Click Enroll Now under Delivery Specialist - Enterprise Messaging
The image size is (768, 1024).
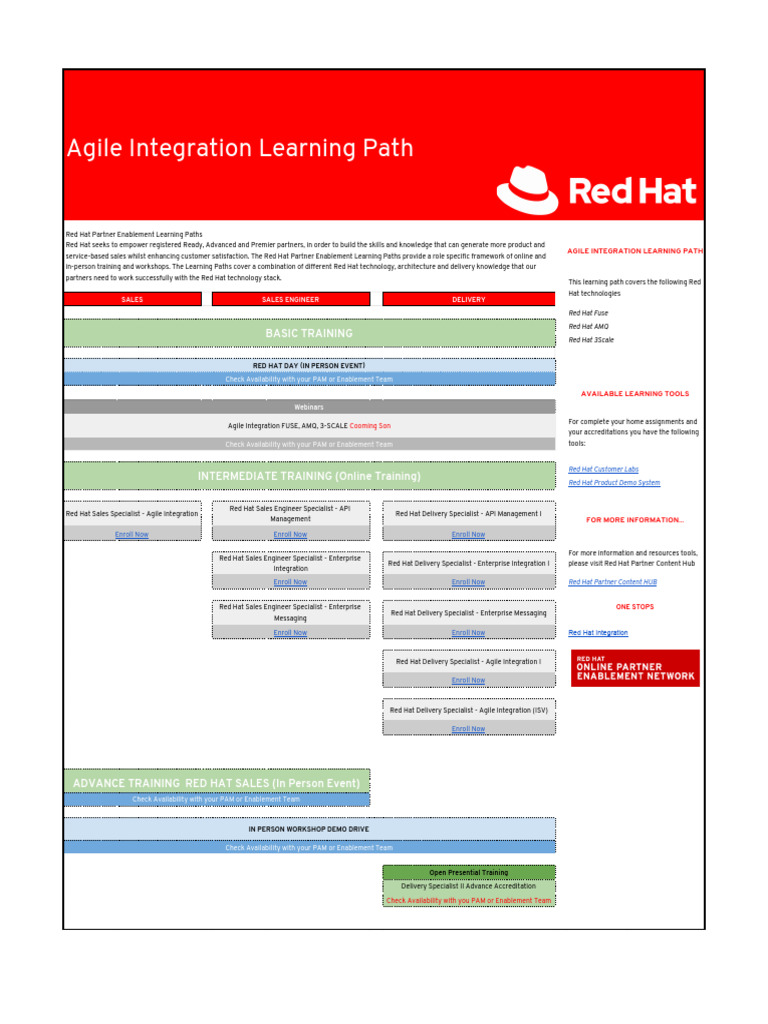(468, 633)
